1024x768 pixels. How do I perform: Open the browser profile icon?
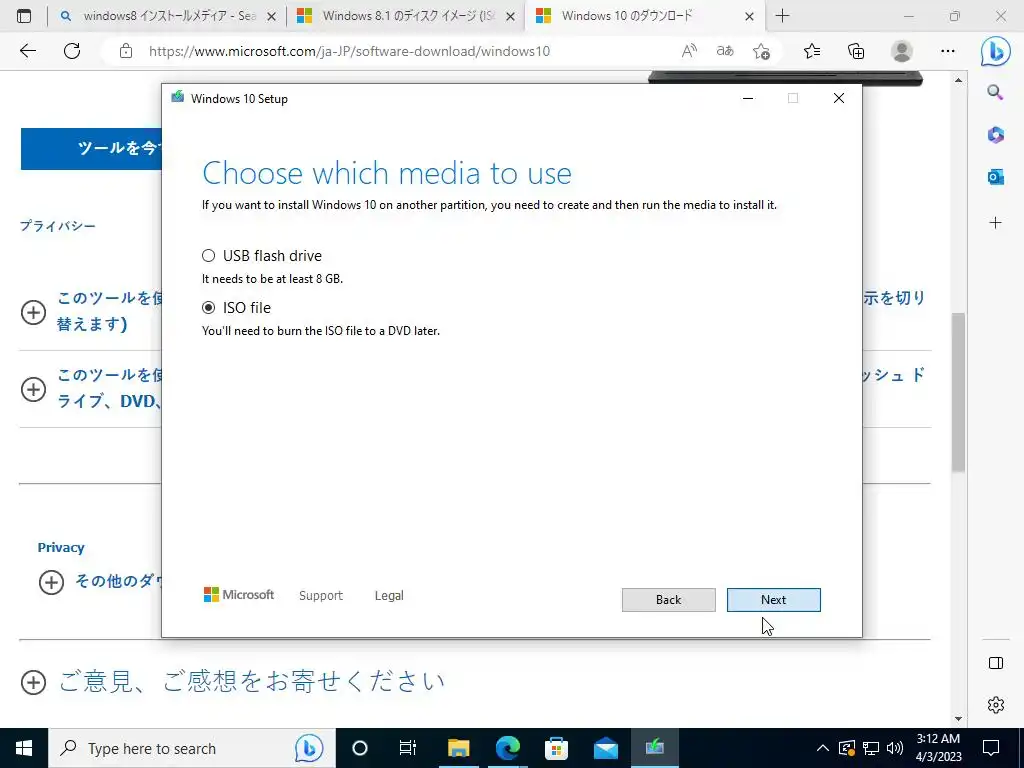902,51
